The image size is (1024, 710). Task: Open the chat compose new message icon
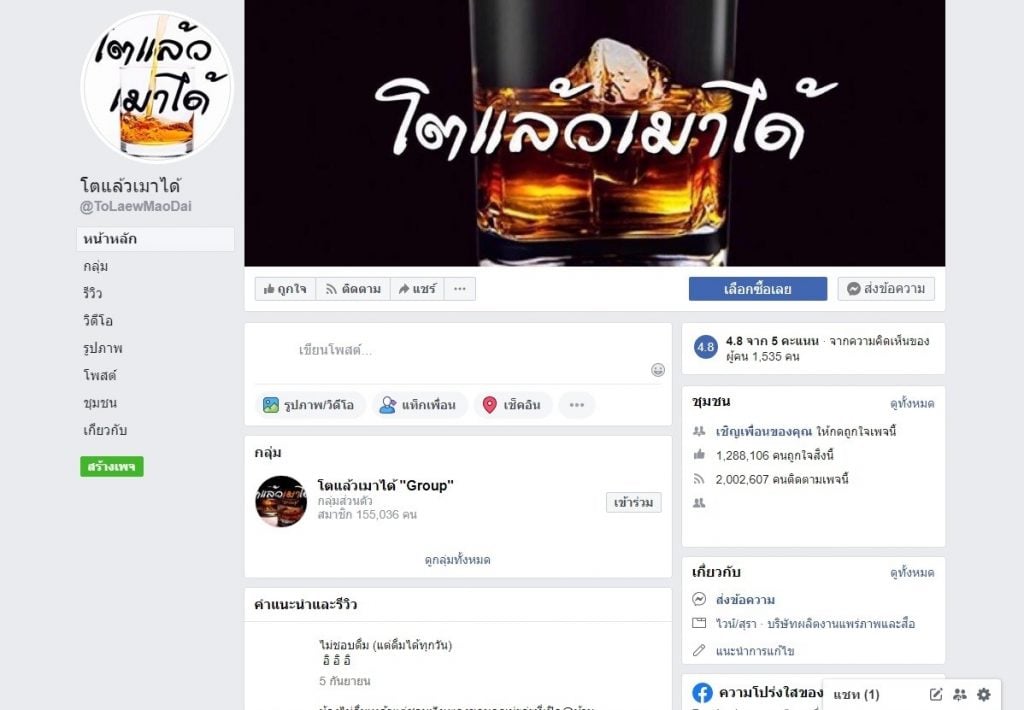click(x=936, y=694)
